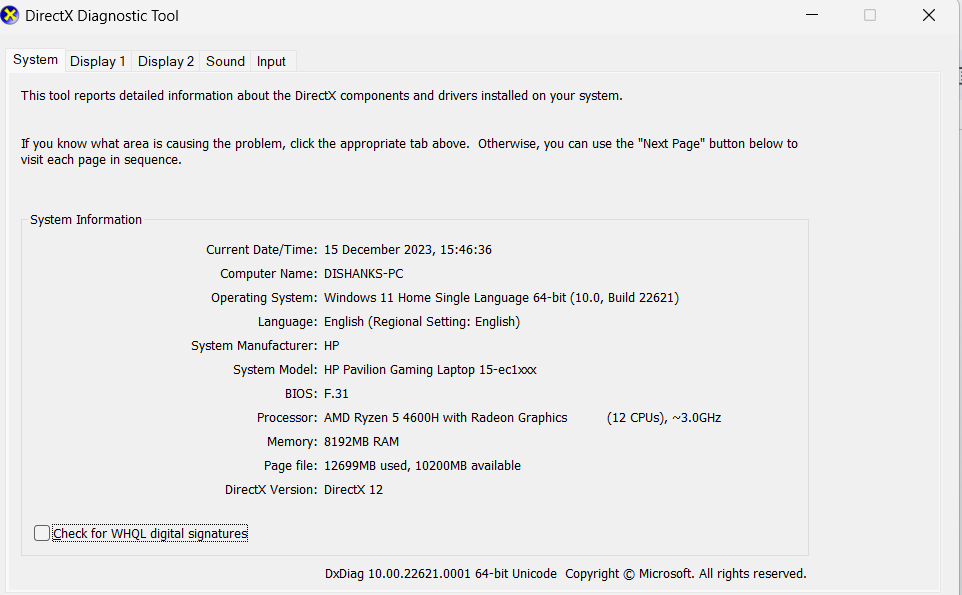Enable Check for WHQL digital signatures
The height and width of the screenshot is (595, 962).
pos(41,533)
